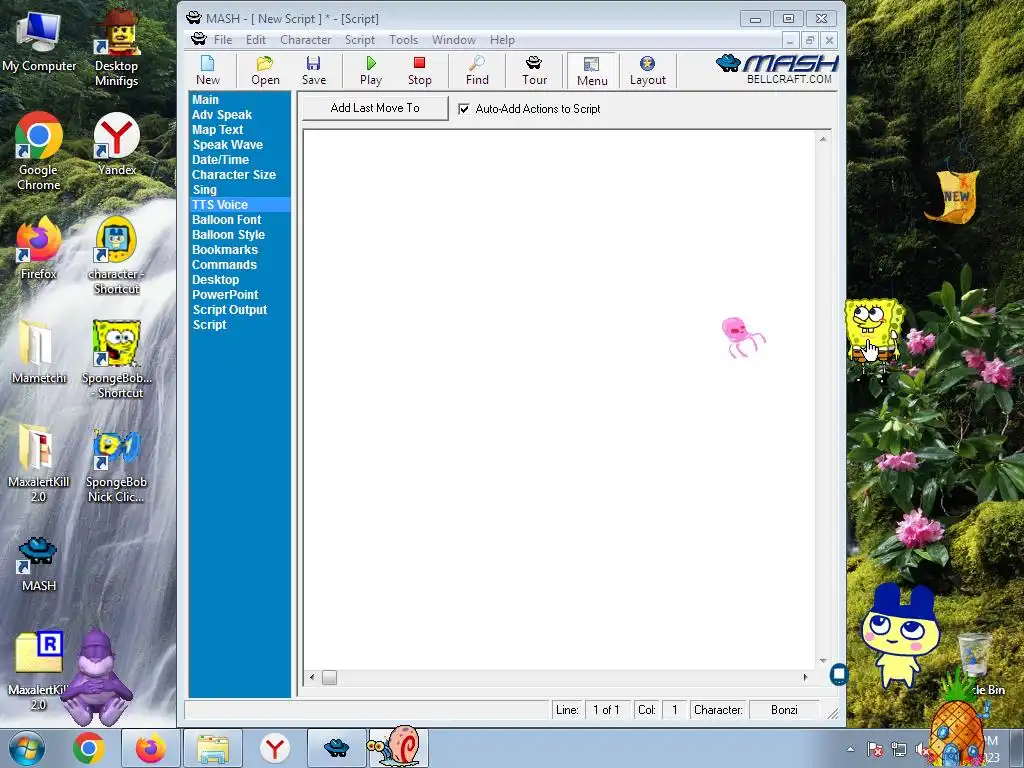The width and height of the screenshot is (1024, 768).
Task: Open the File menu
Action: (x=223, y=40)
